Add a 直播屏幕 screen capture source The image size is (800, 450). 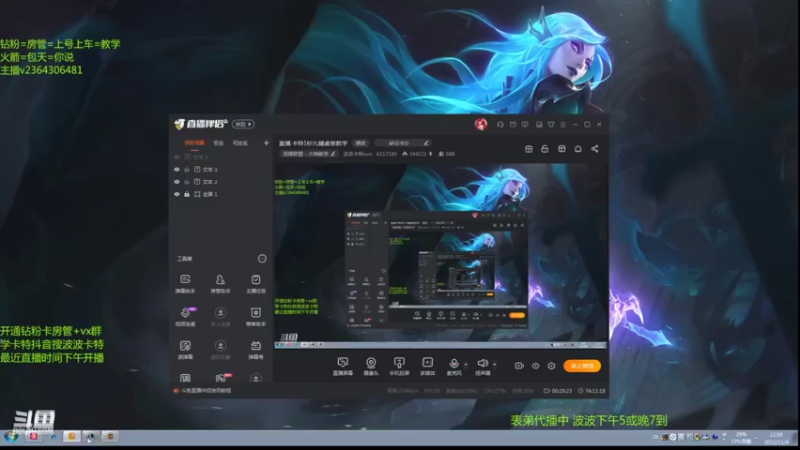click(x=343, y=366)
